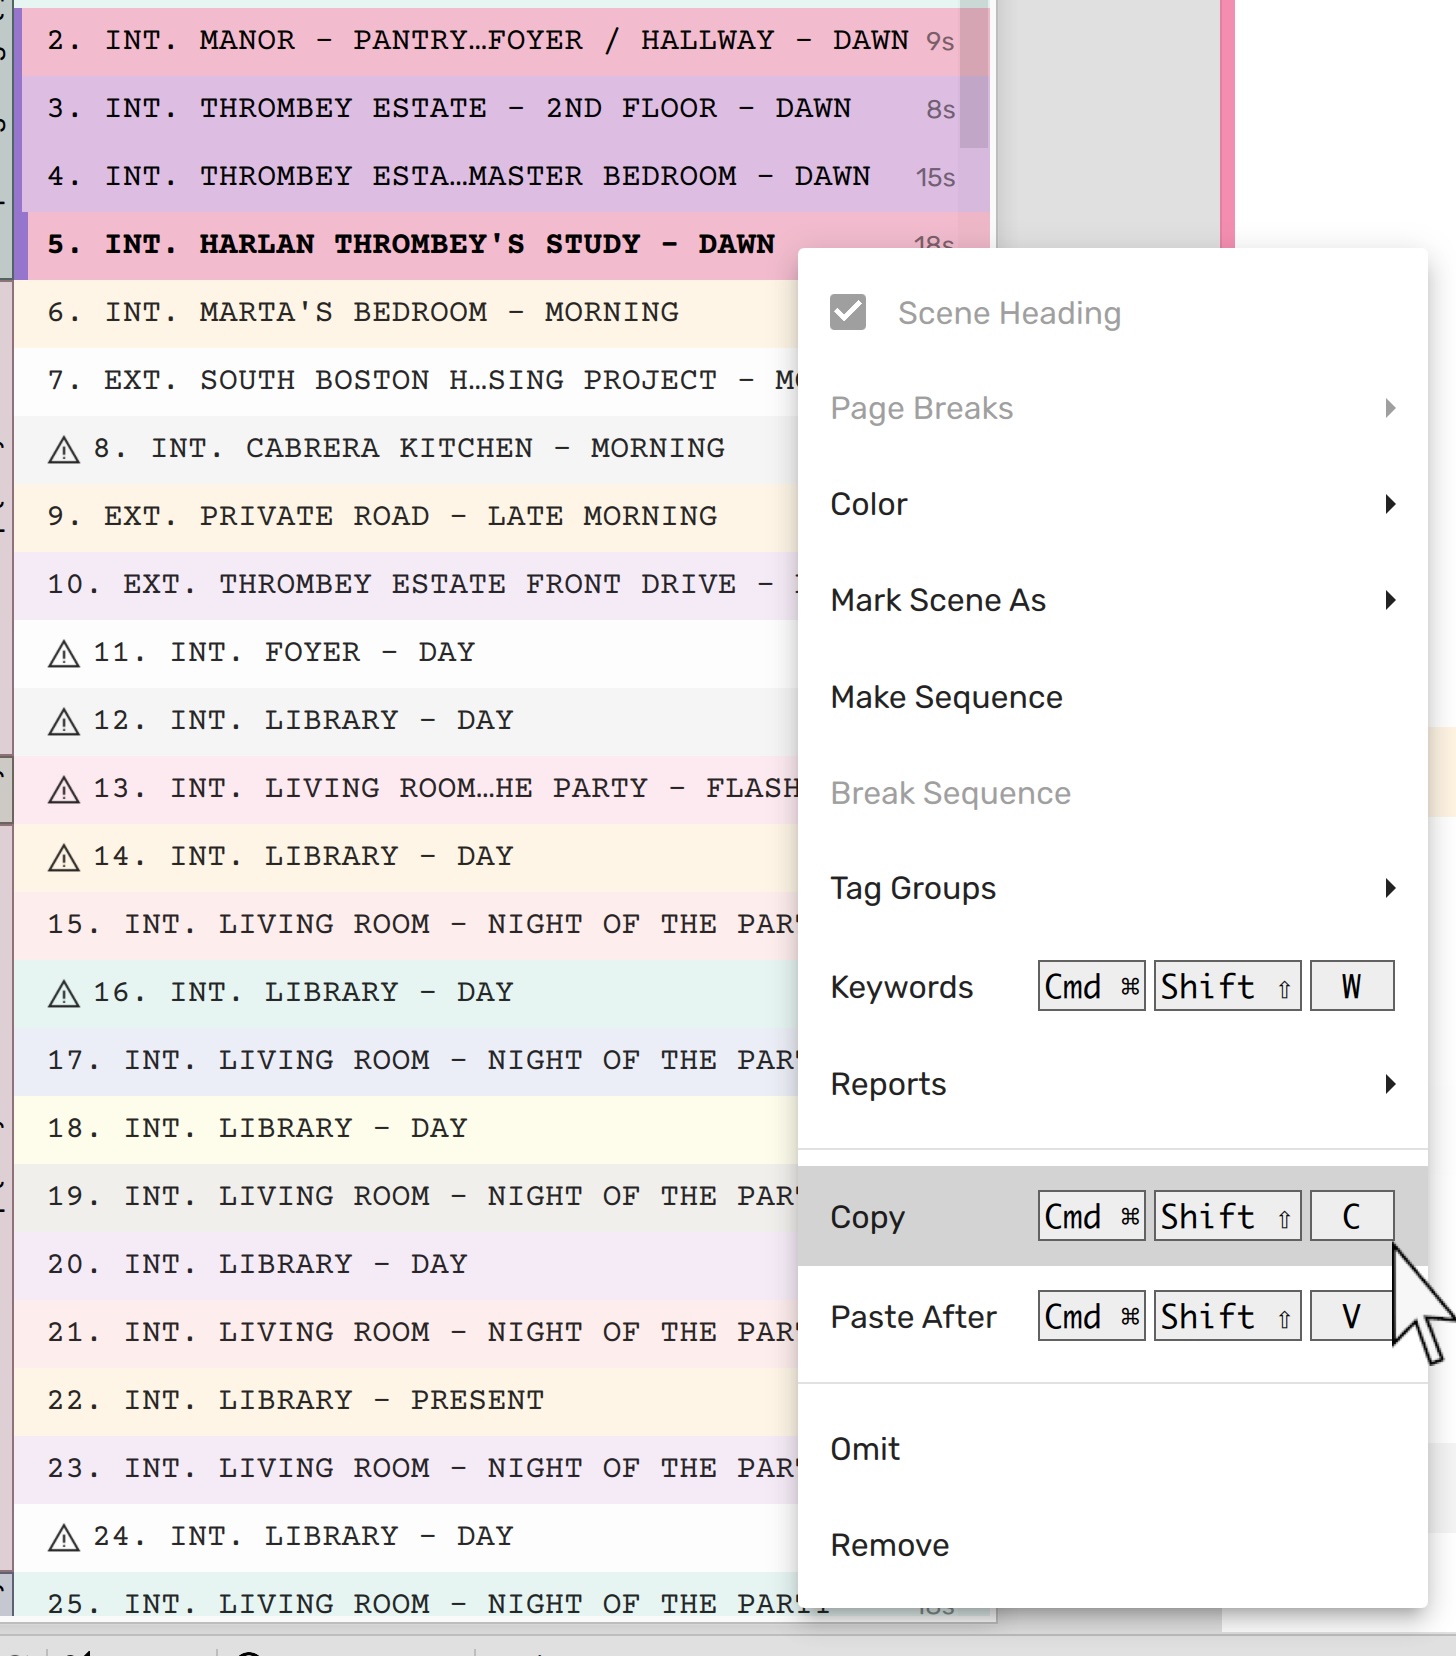Click warning triangle beside scene 14 Library
The height and width of the screenshot is (1656, 1456).
tap(64, 858)
